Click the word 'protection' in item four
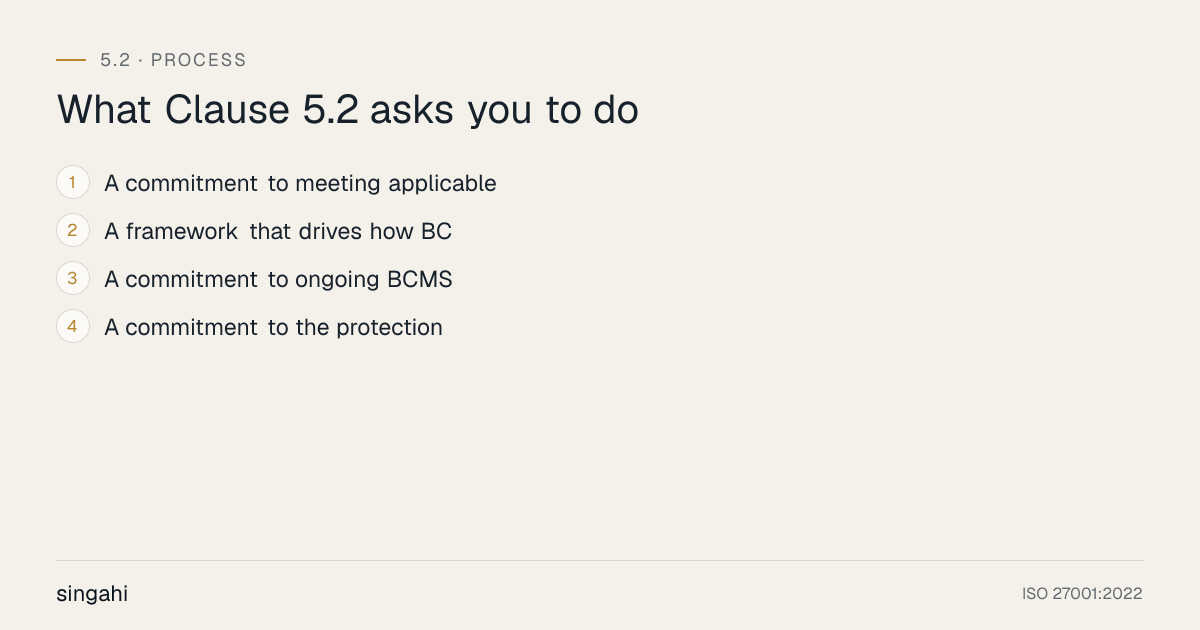 (x=389, y=328)
